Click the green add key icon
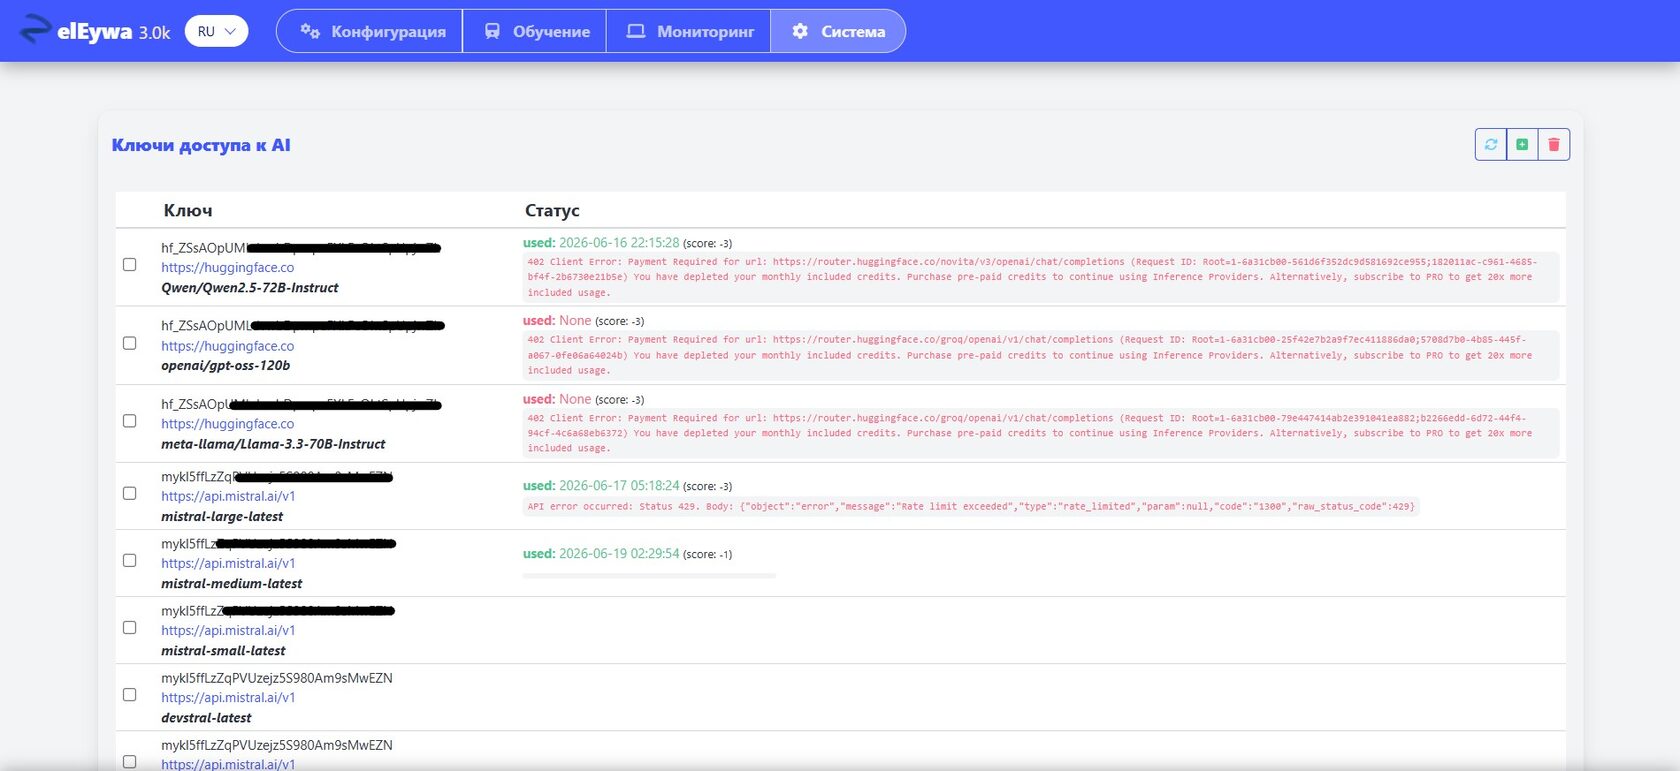The height and width of the screenshot is (771, 1680). (x=1522, y=144)
